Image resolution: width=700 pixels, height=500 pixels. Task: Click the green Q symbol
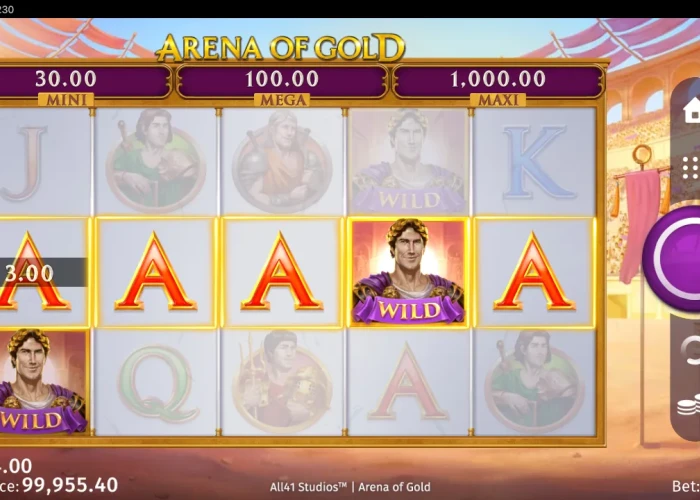tap(157, 383)
